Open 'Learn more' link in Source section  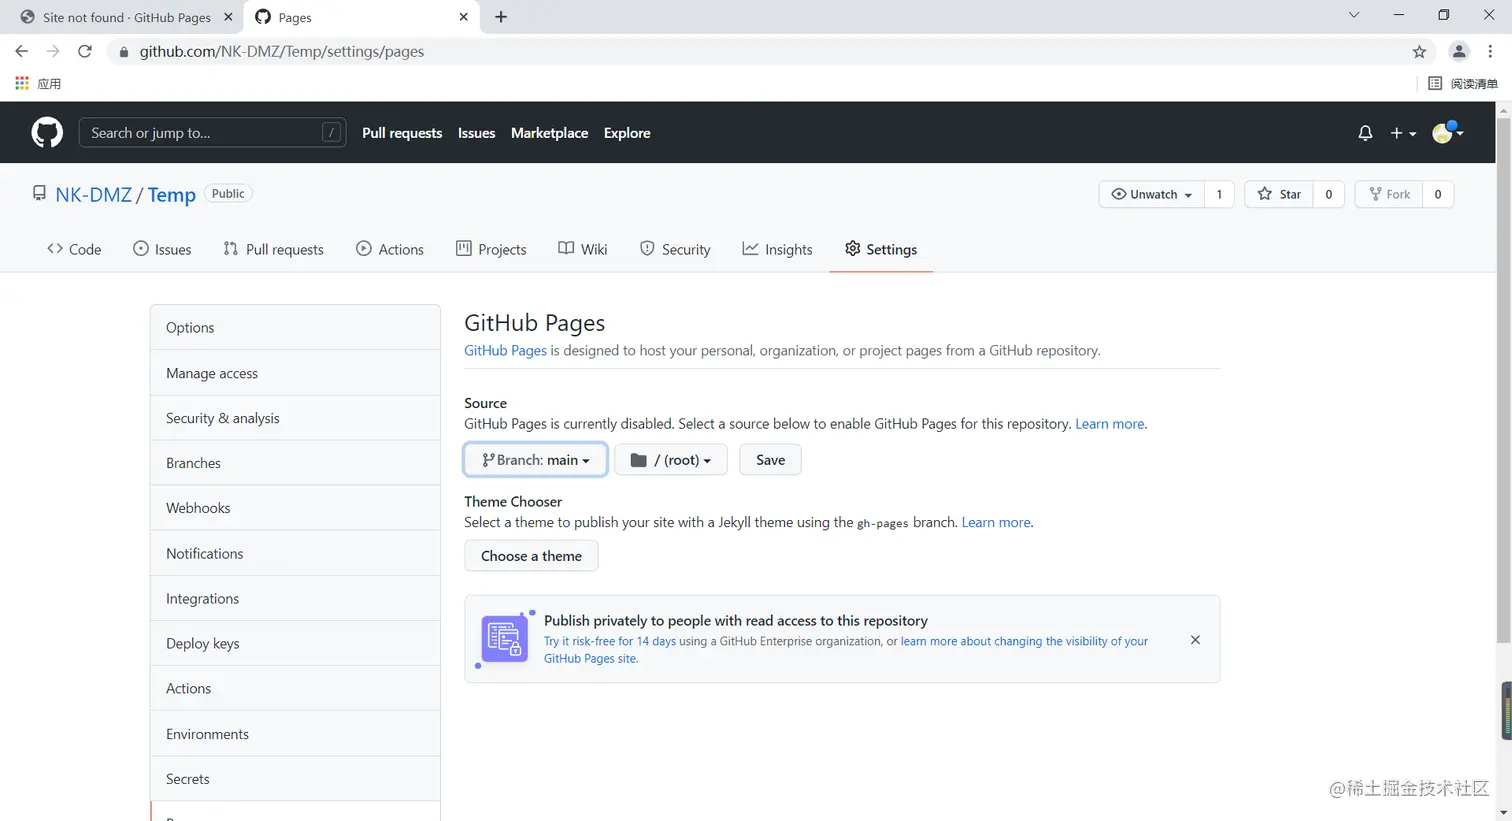tap(1110, 424)
